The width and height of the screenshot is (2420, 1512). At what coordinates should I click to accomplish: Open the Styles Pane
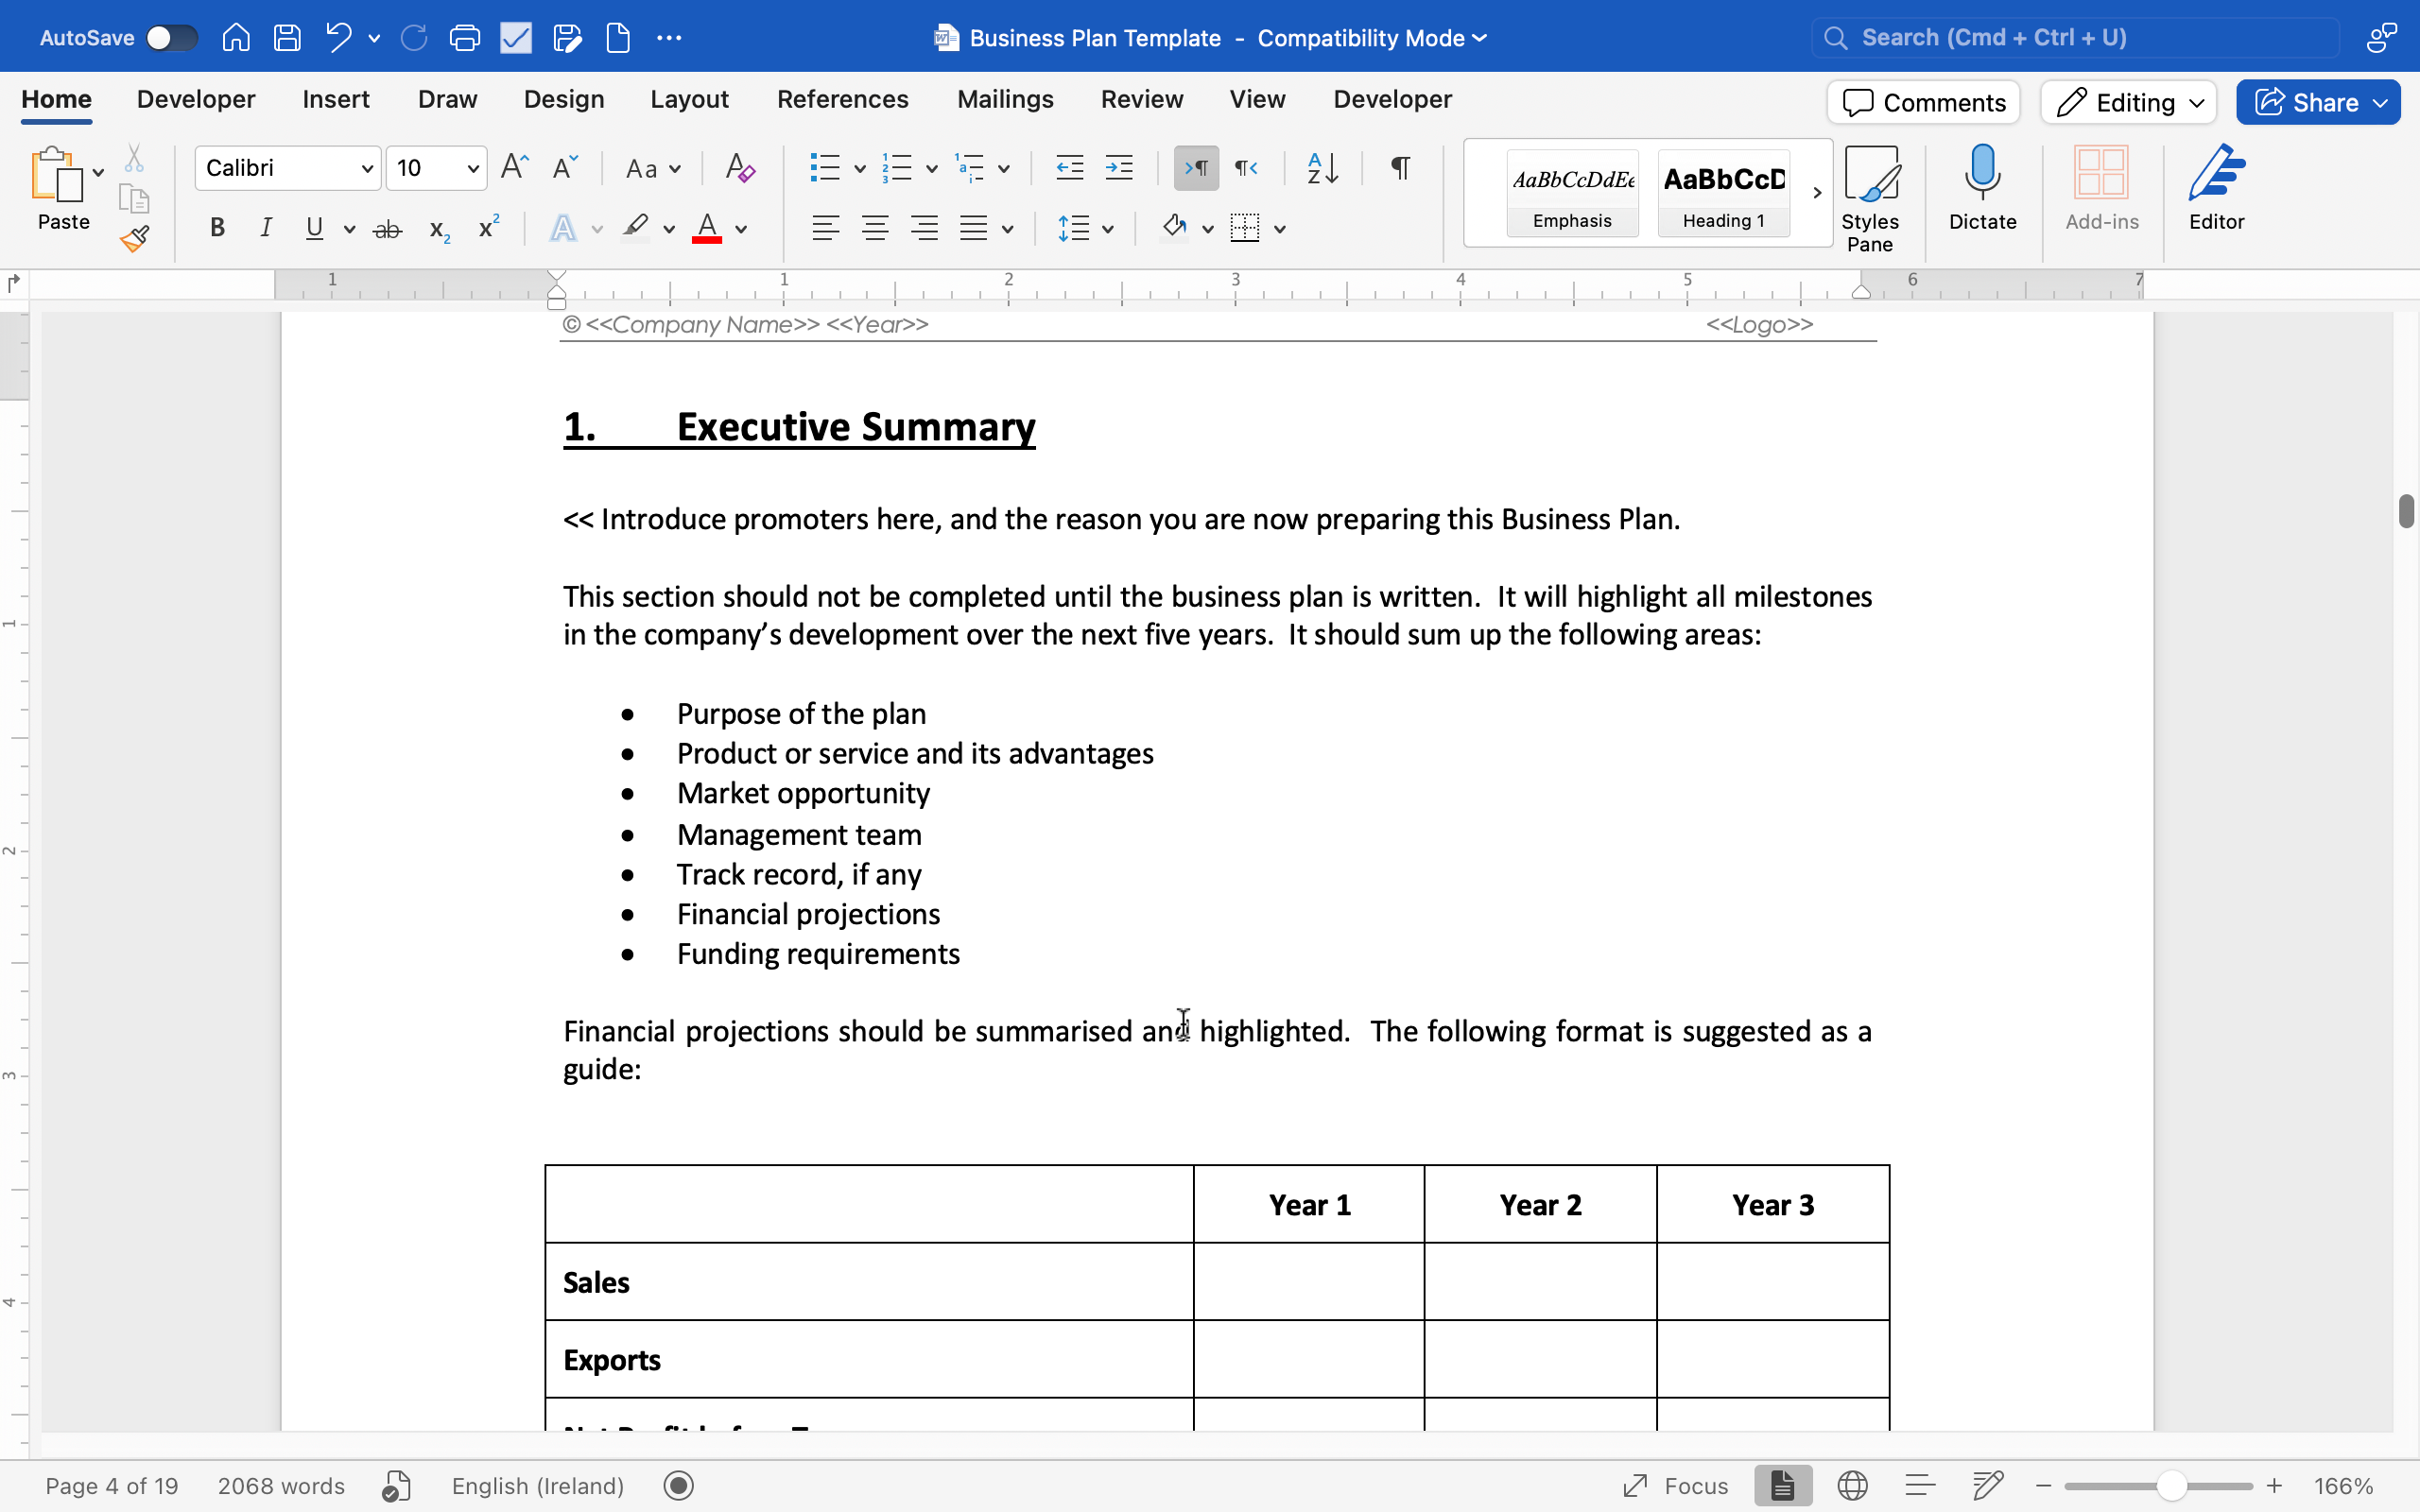pos(1869,196)
